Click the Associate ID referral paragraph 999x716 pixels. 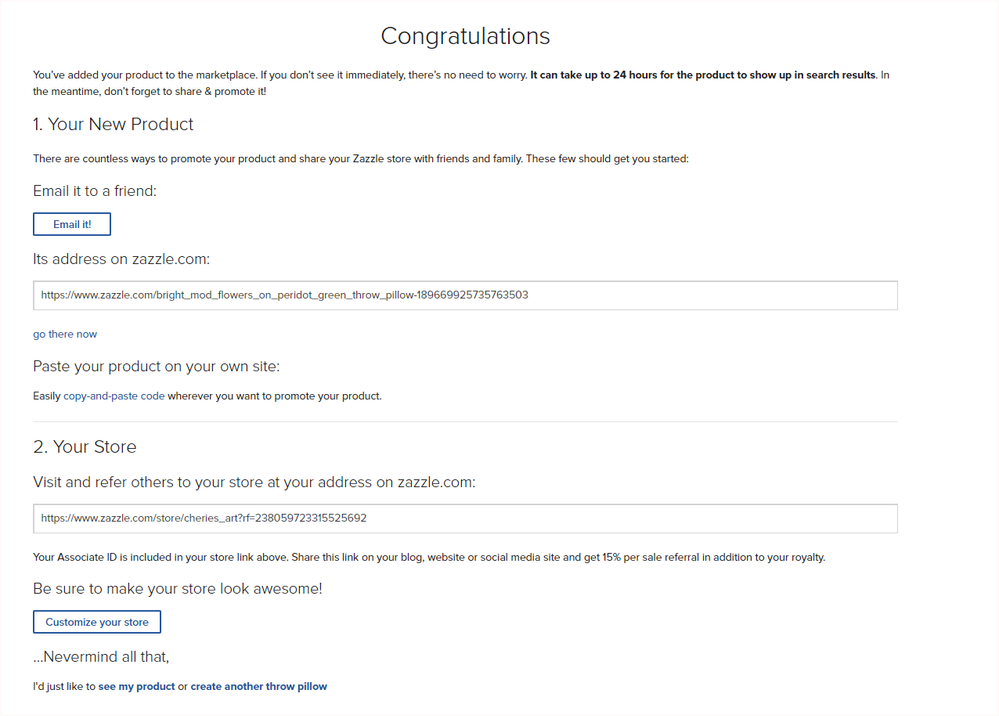[429, 557]
